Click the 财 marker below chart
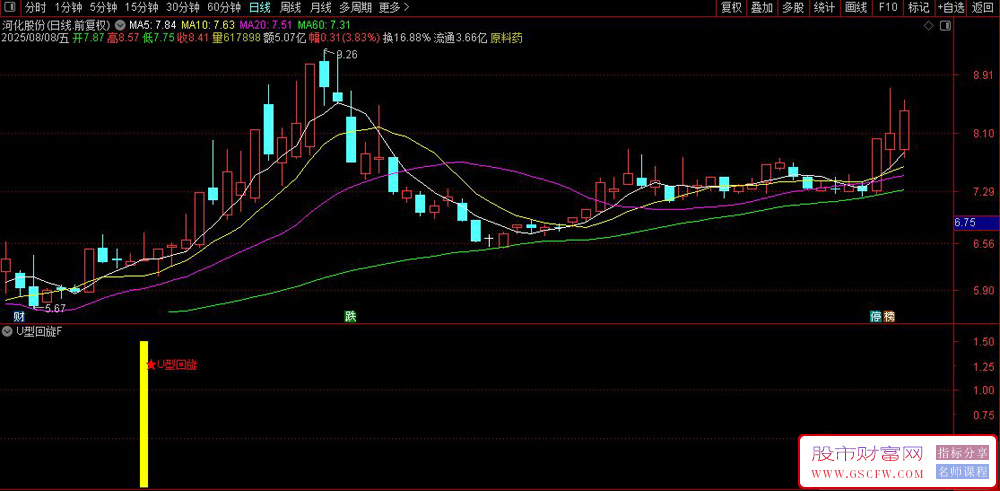The image size is (1000, 491). coord(20,316)
